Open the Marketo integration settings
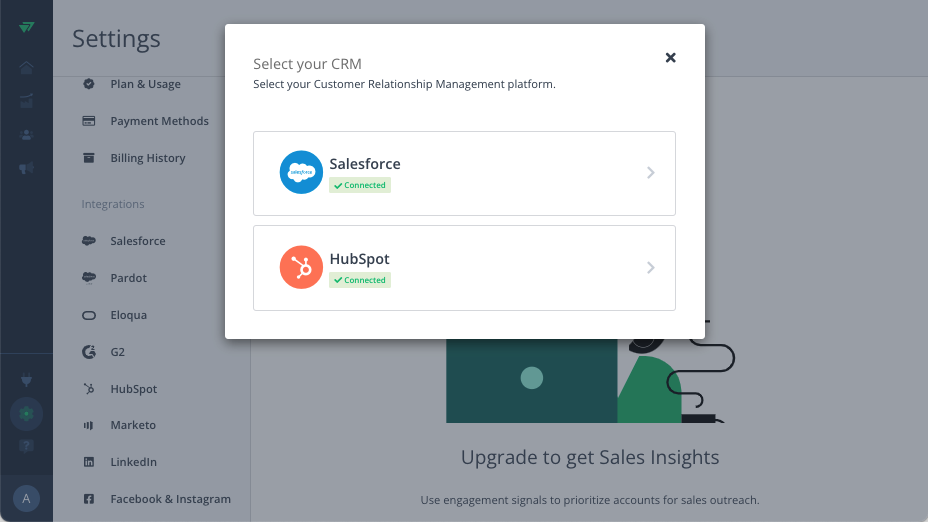 coord(133,425)
